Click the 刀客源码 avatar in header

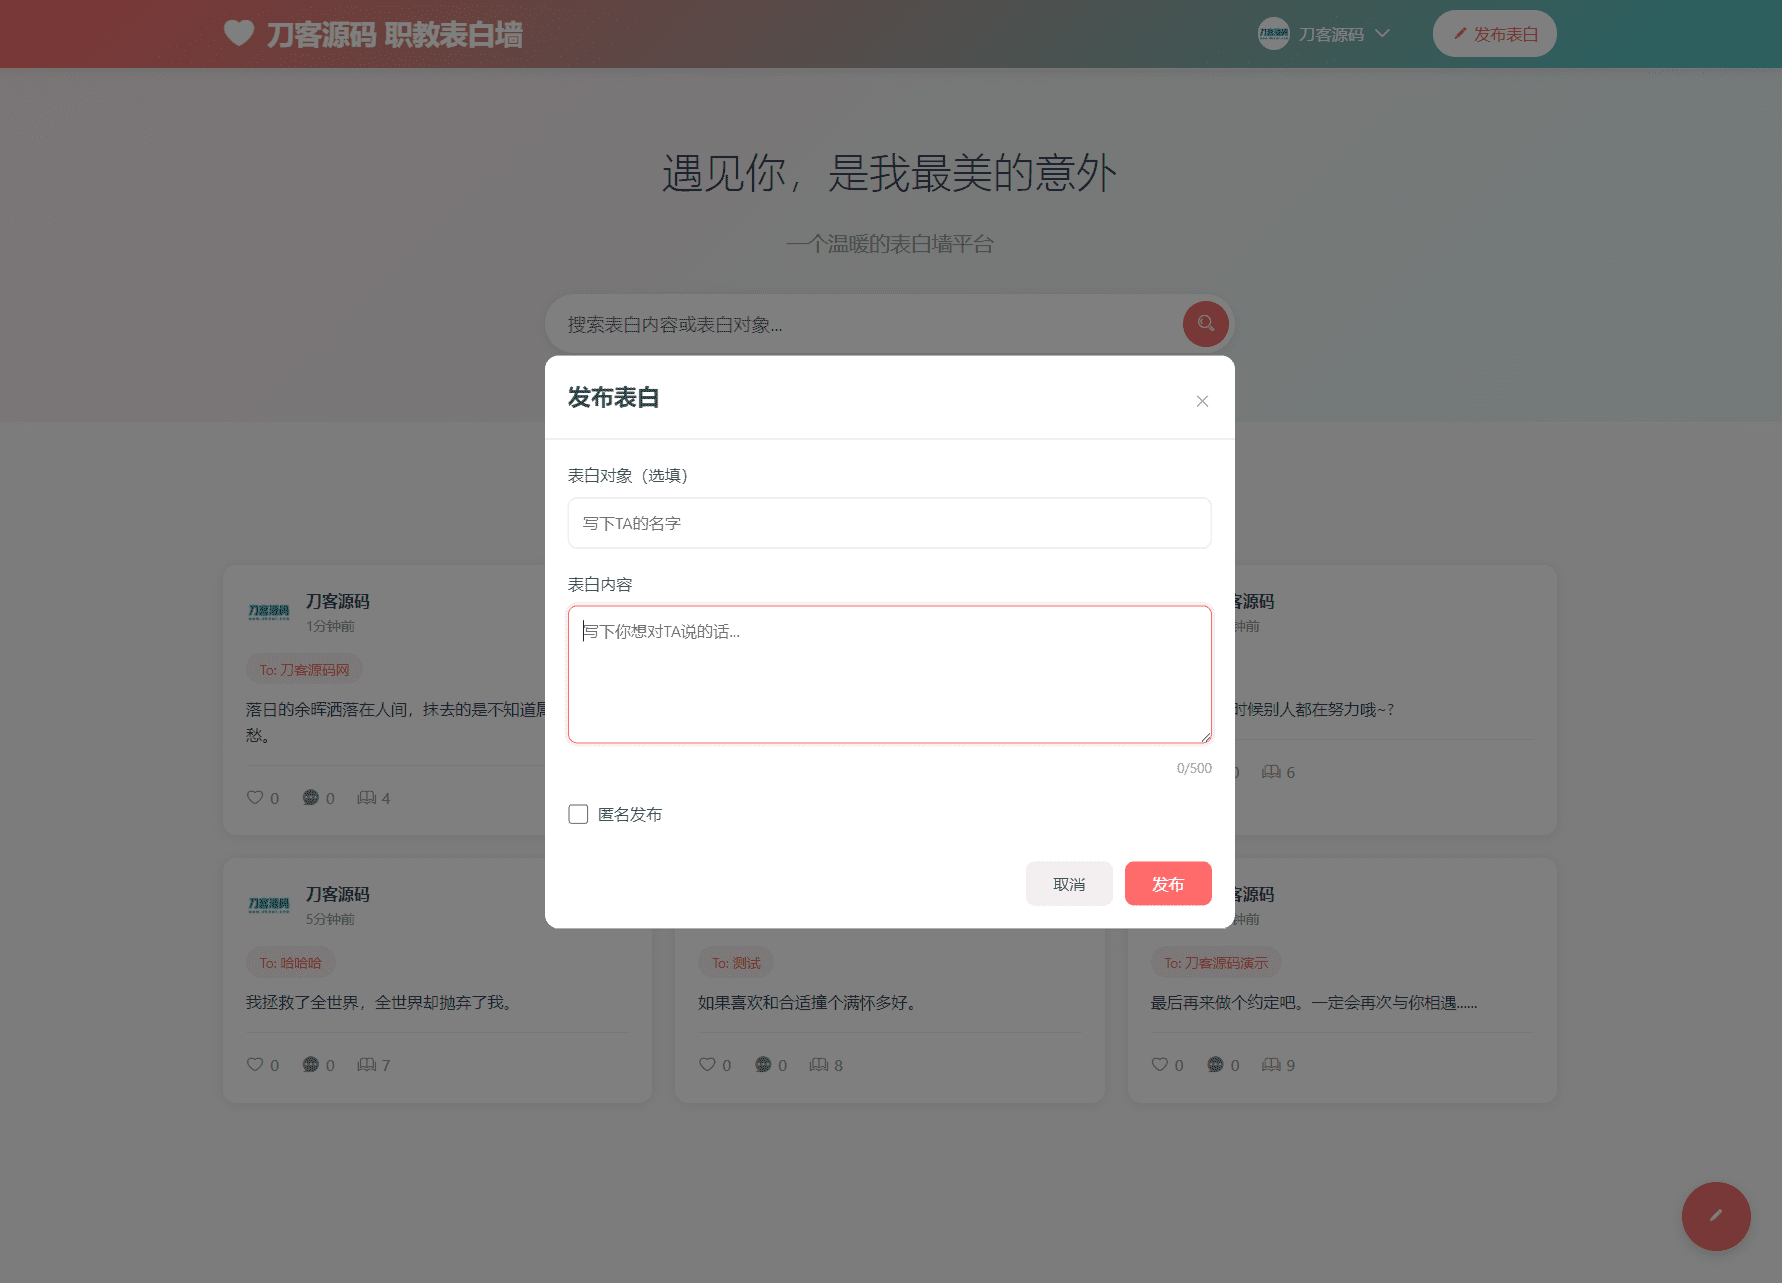tap(1273, 33)
